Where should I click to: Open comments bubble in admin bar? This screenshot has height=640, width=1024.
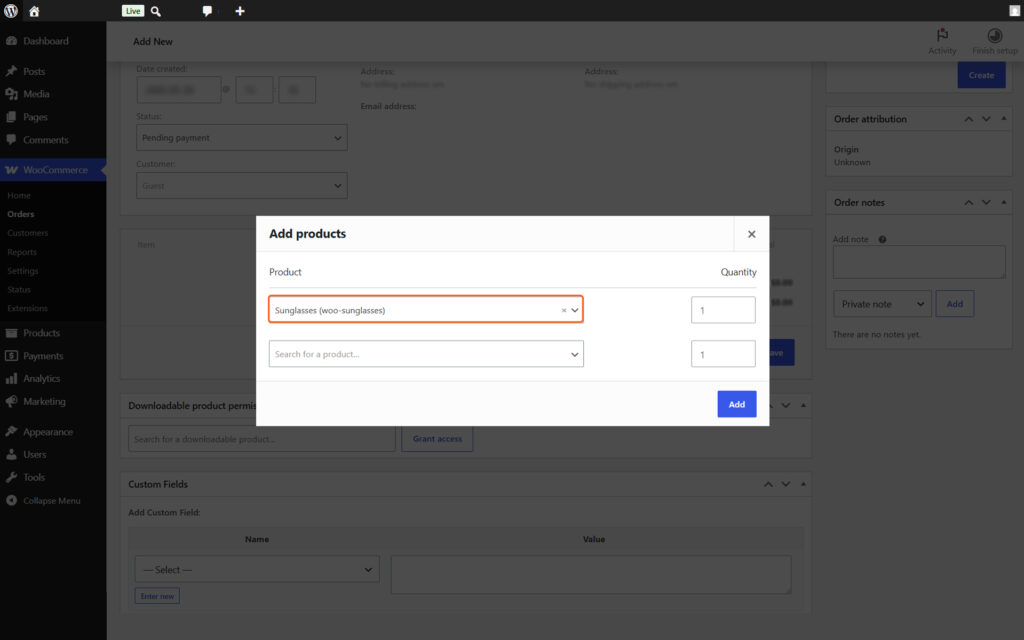tap(207, 11)
